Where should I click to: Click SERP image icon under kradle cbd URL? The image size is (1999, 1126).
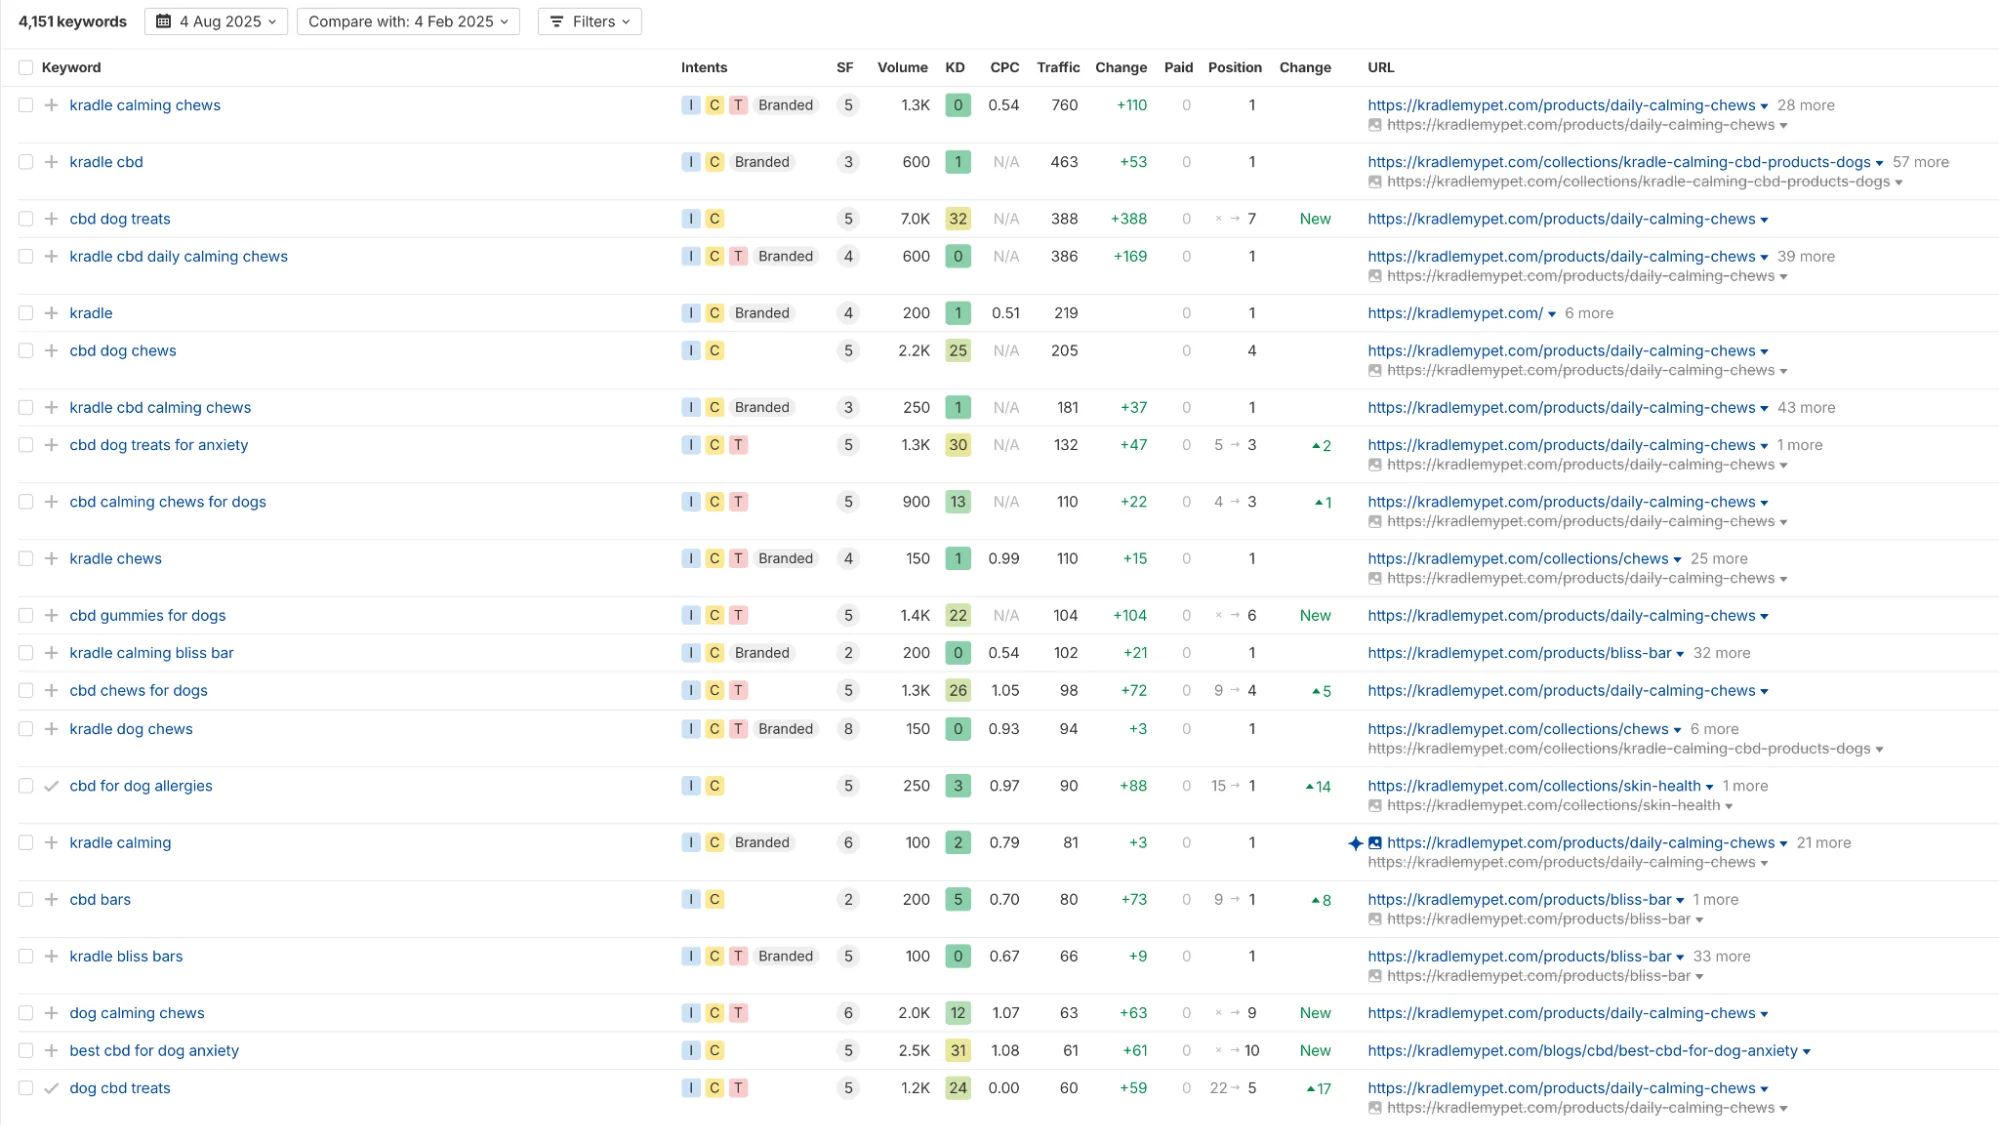[x=1375, y=182]
